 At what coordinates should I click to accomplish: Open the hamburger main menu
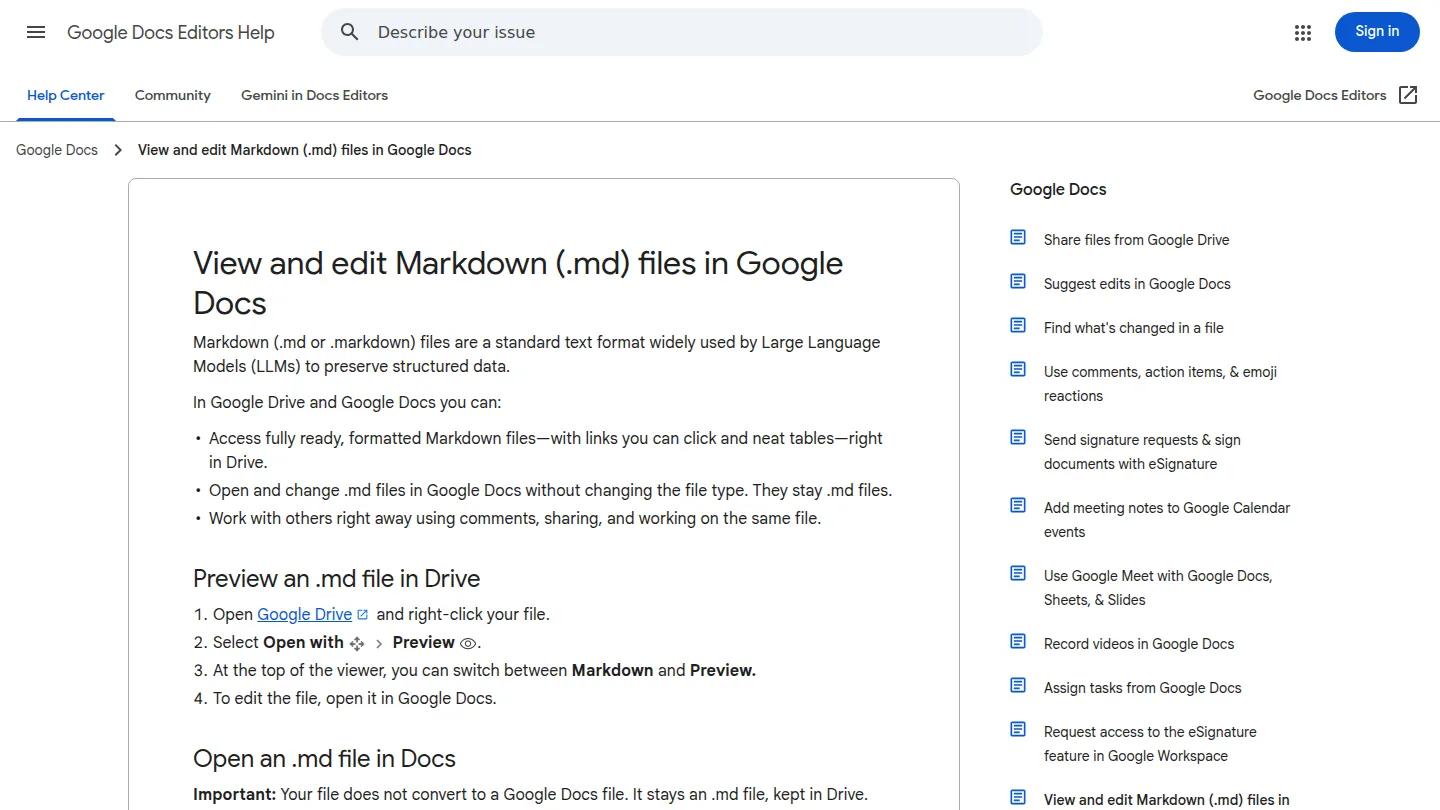coord(36,32)
